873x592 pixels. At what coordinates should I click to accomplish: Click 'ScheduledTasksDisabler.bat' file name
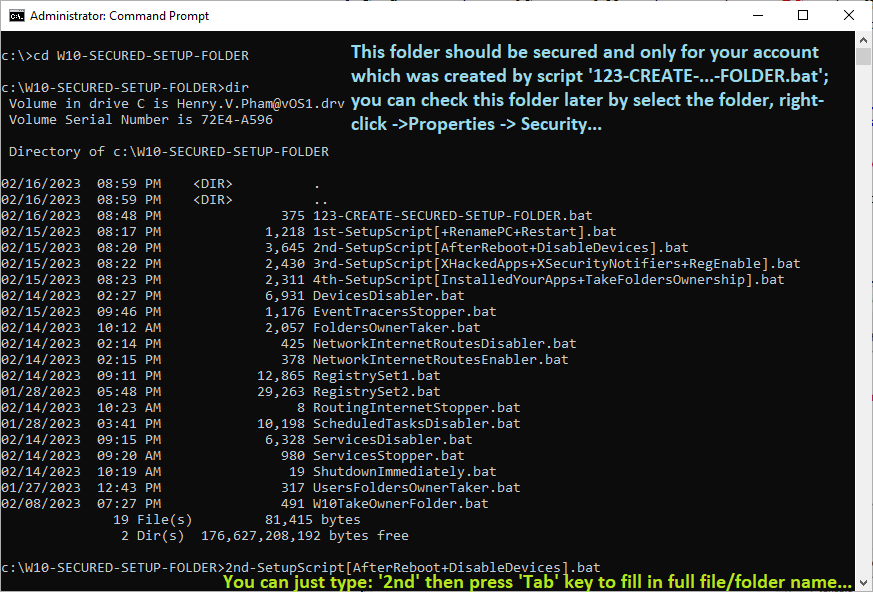[416, 424]
